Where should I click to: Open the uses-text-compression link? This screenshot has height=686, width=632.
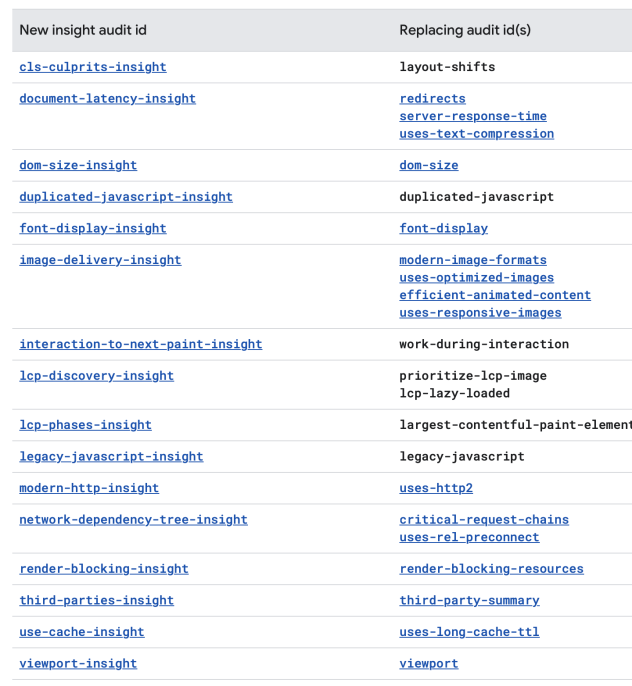pos(476,134)
